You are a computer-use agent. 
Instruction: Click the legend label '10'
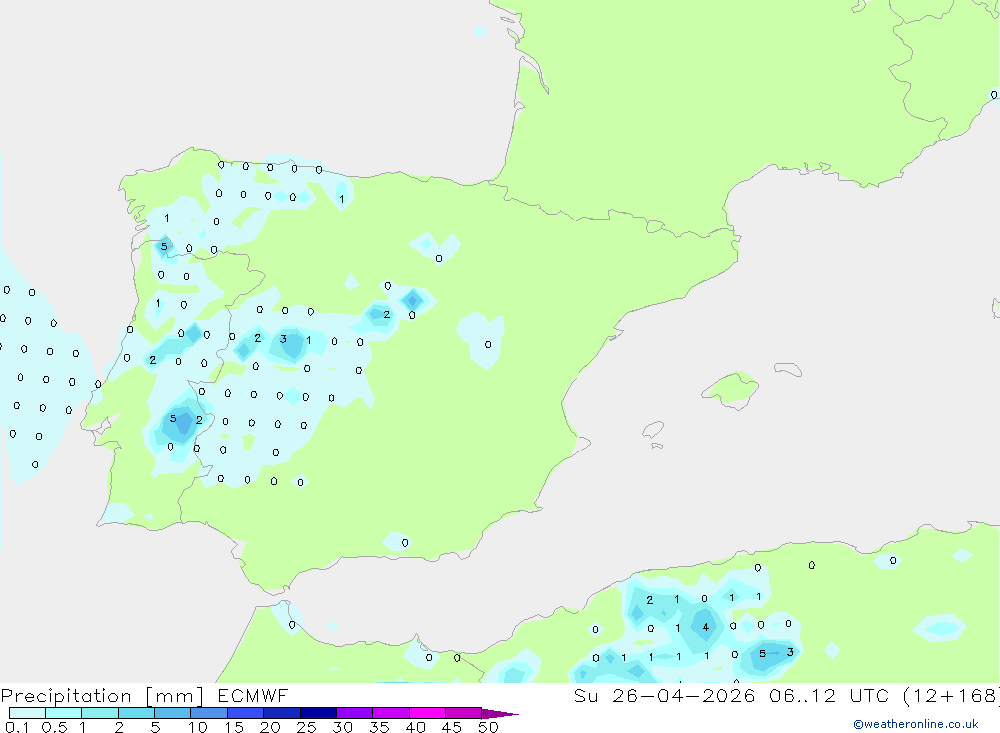(197, 727)
